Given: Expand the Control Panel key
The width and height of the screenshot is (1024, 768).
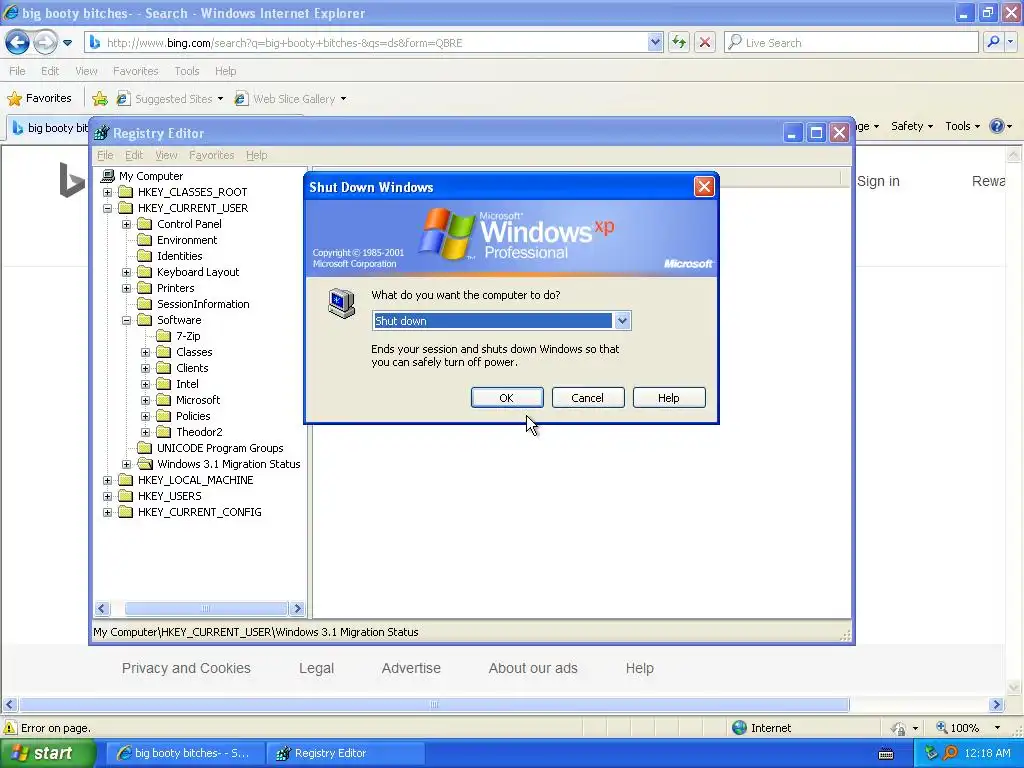Looking at the screenshot, I should pos(127,224).
